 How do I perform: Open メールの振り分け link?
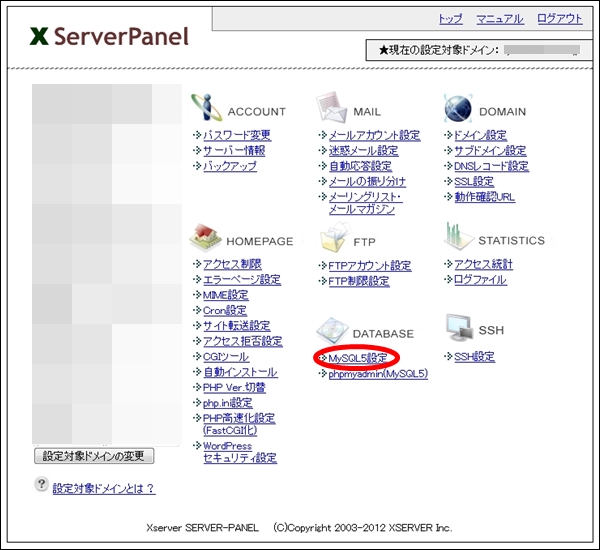367,181
